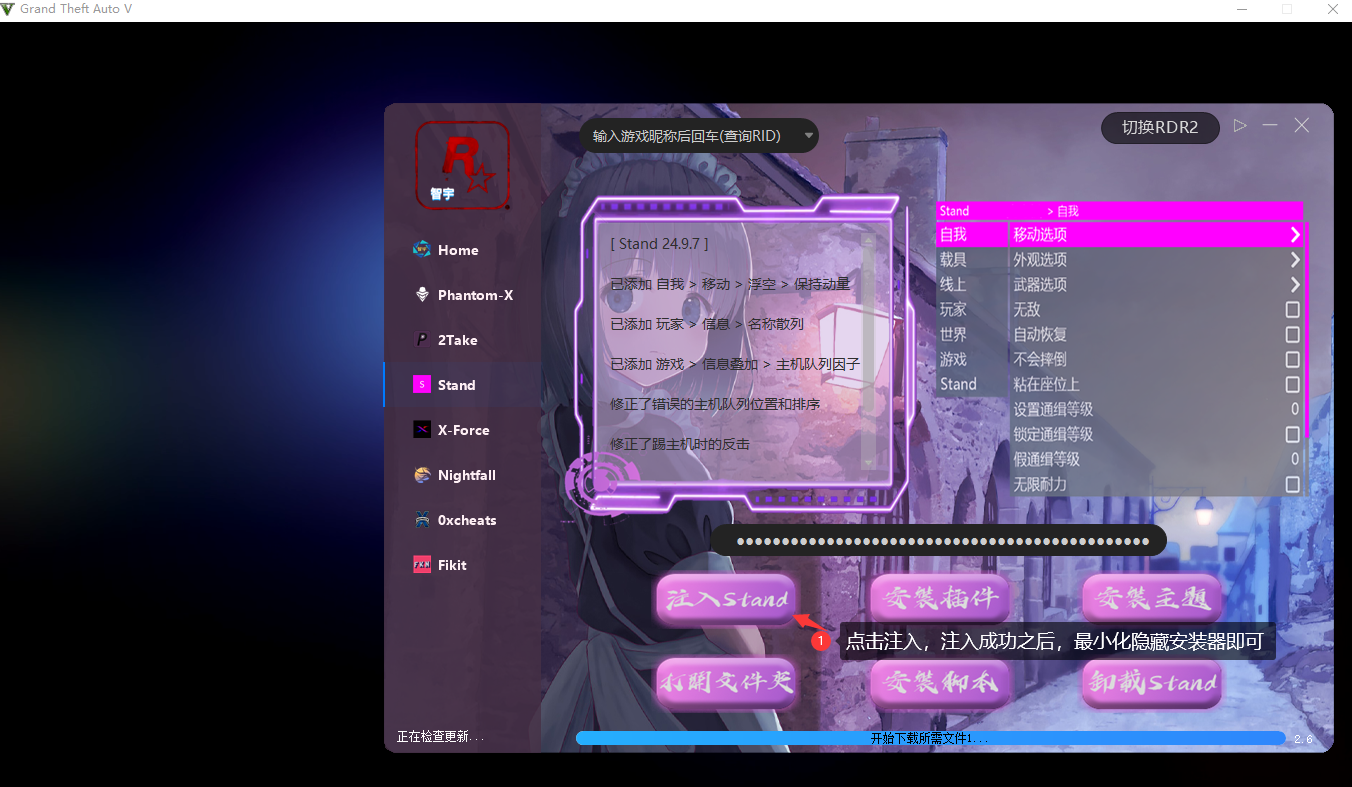This screenshot has width=1352, height=787.
Task: Tick the 不会摔倒 checkbox
Action: point(1293,360)
